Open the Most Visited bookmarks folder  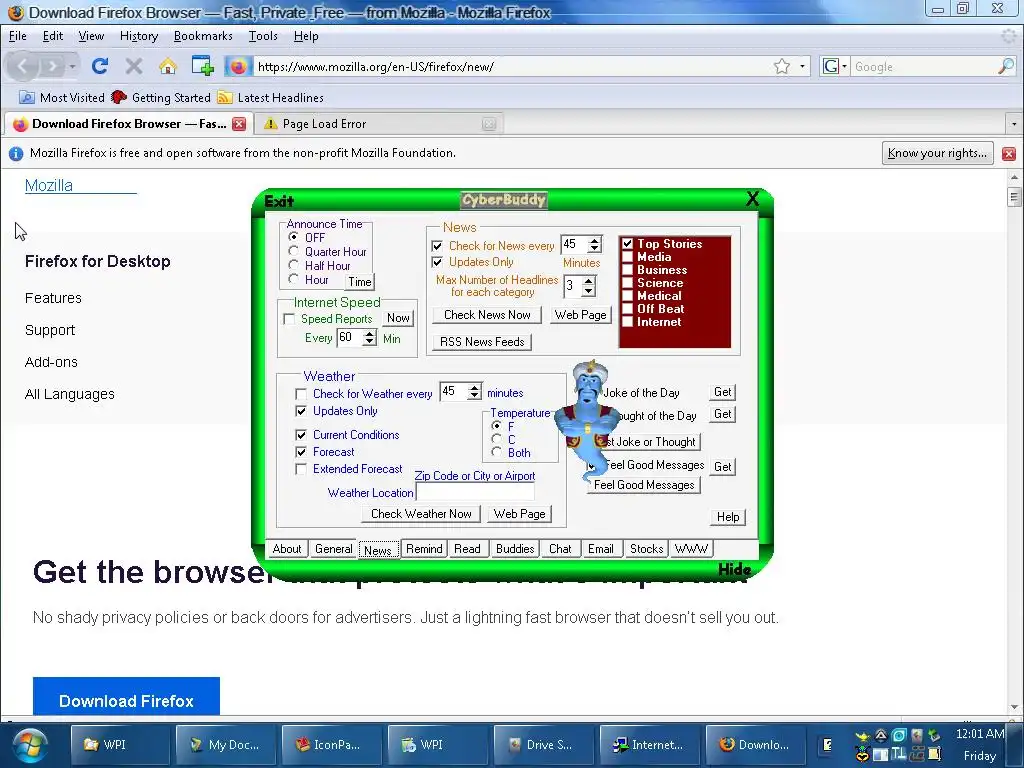(62, 97)
